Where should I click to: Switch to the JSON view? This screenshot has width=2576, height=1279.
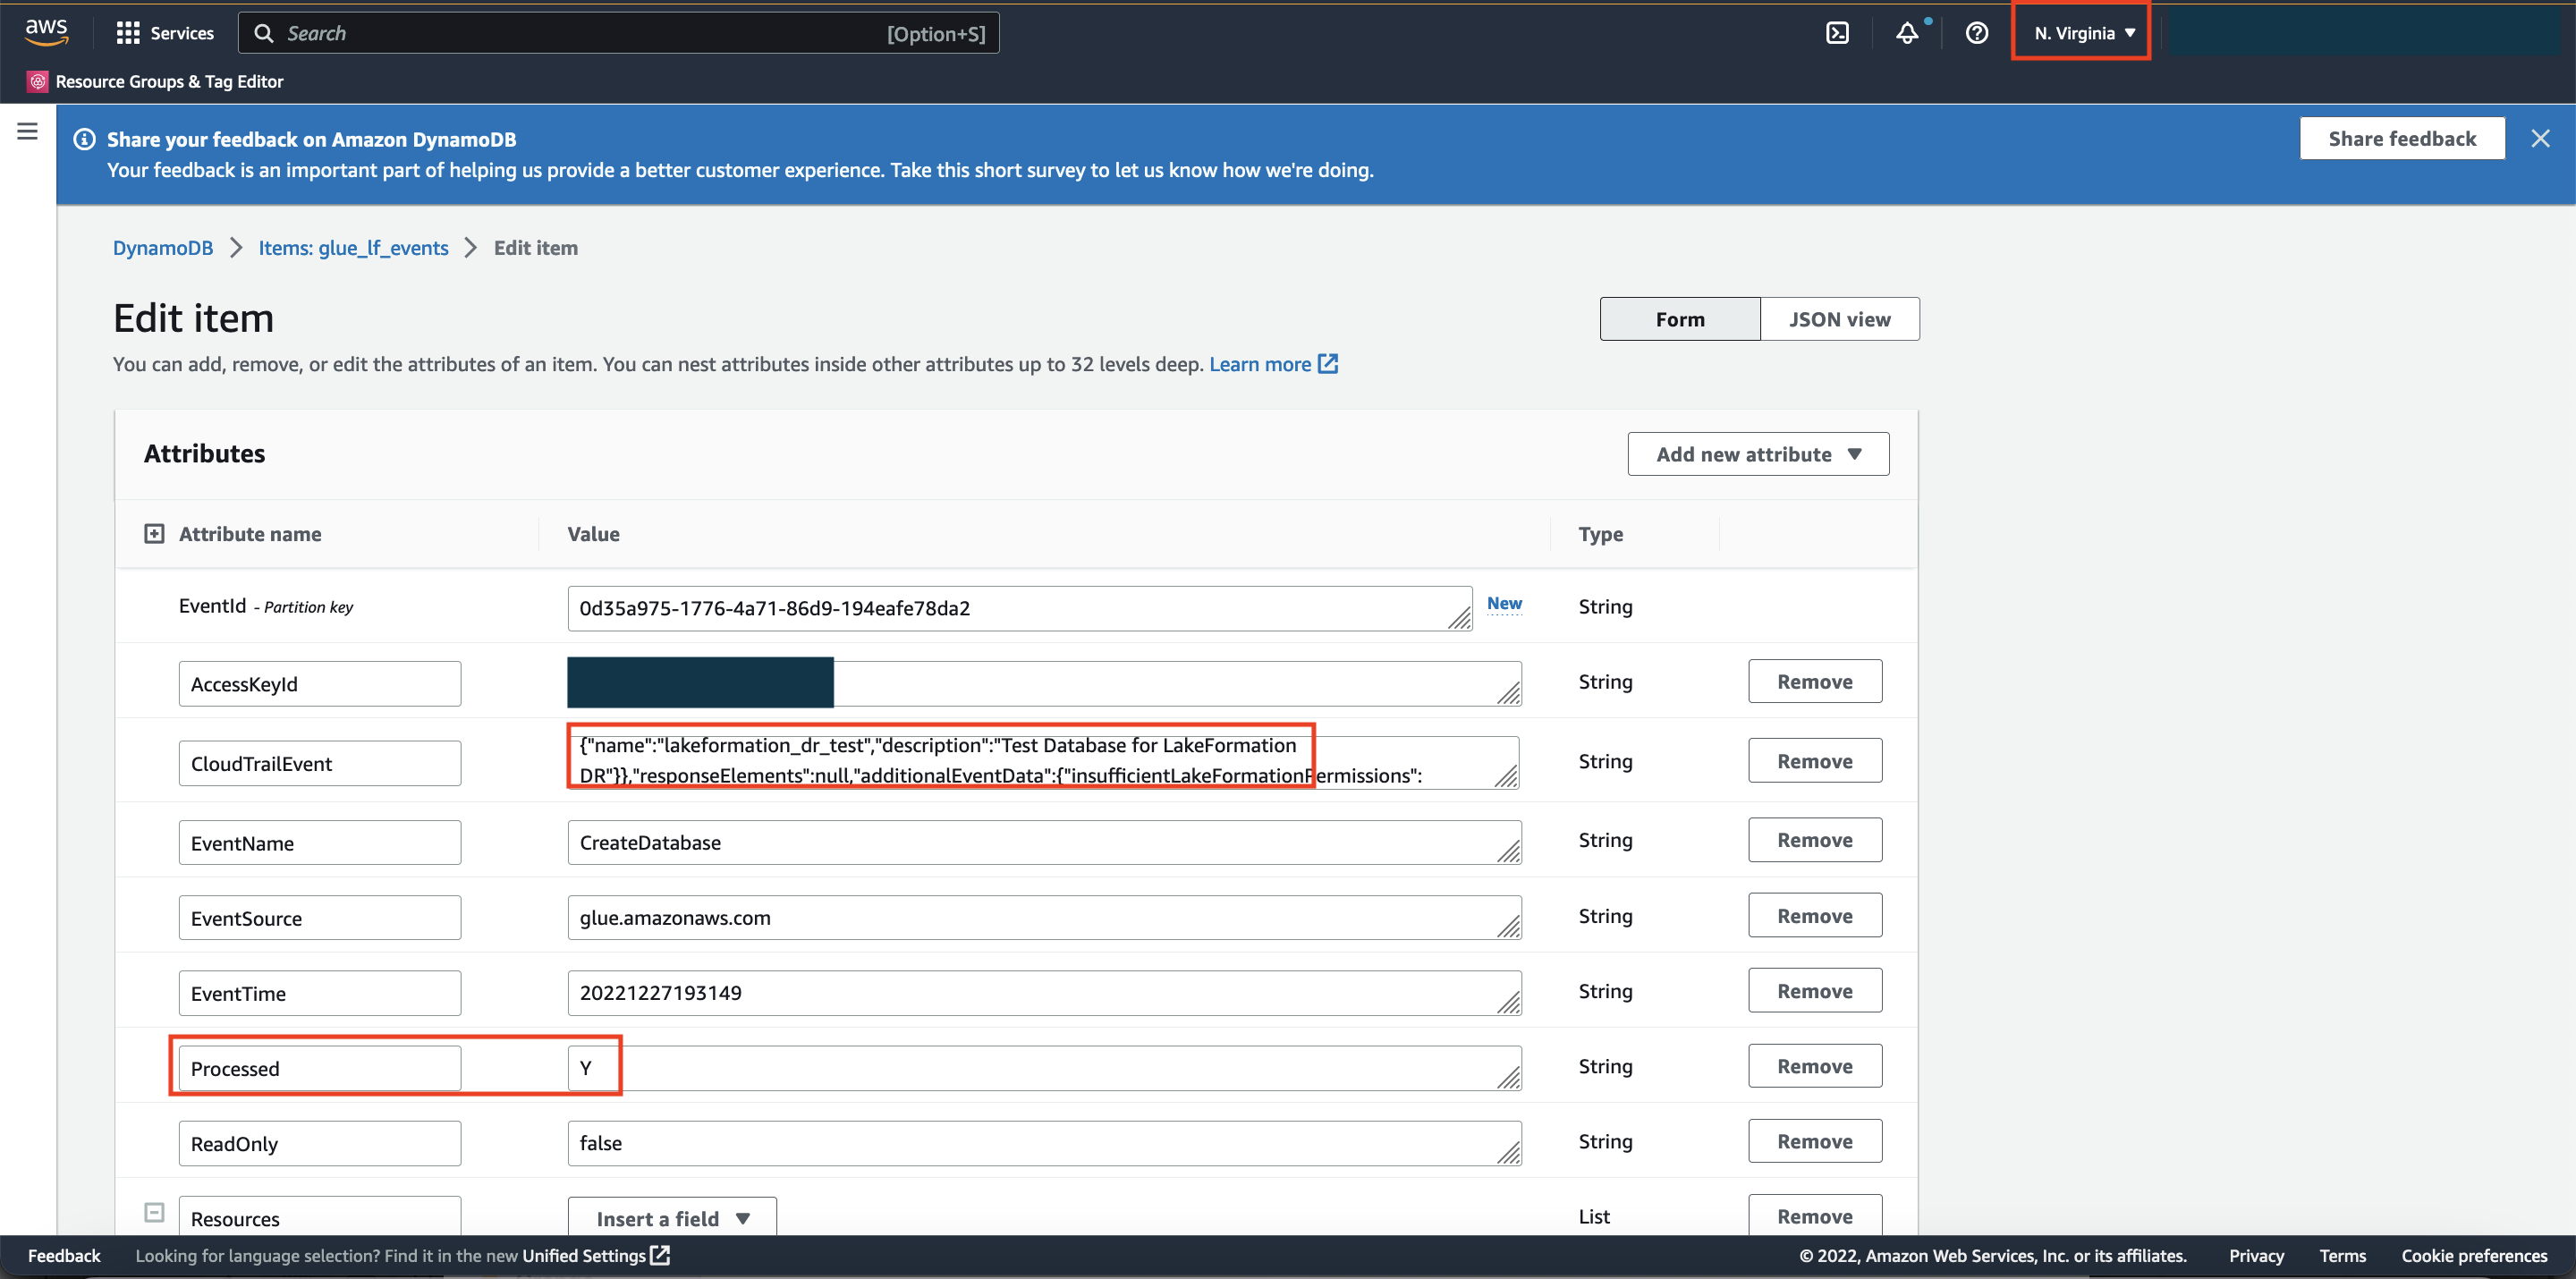1840,319
